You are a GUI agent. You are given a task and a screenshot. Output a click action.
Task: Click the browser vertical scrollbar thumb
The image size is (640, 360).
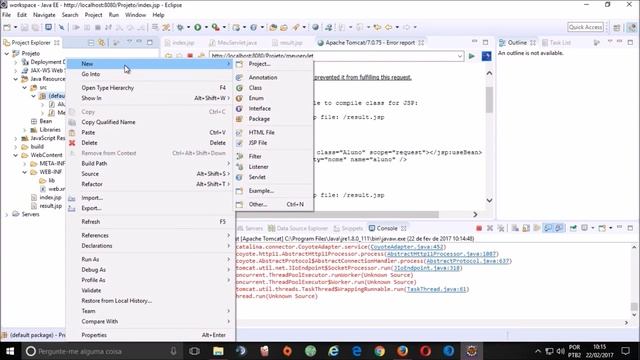[489, 100]
